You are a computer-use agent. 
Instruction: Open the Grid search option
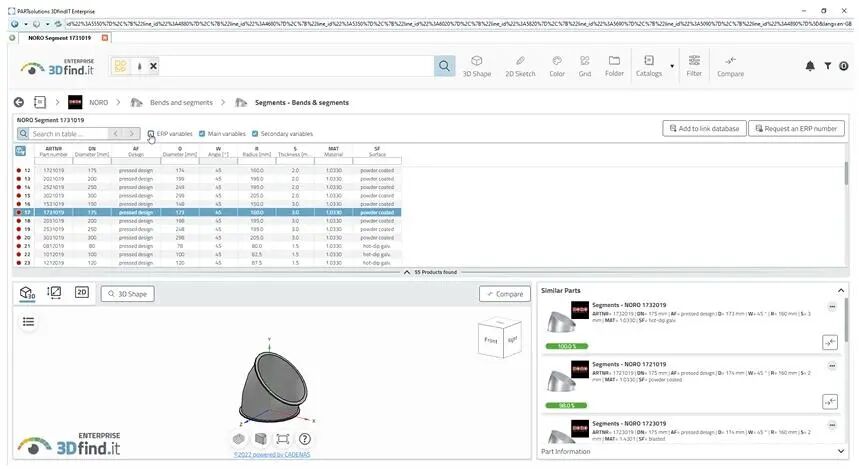click(x=585, y=66)
